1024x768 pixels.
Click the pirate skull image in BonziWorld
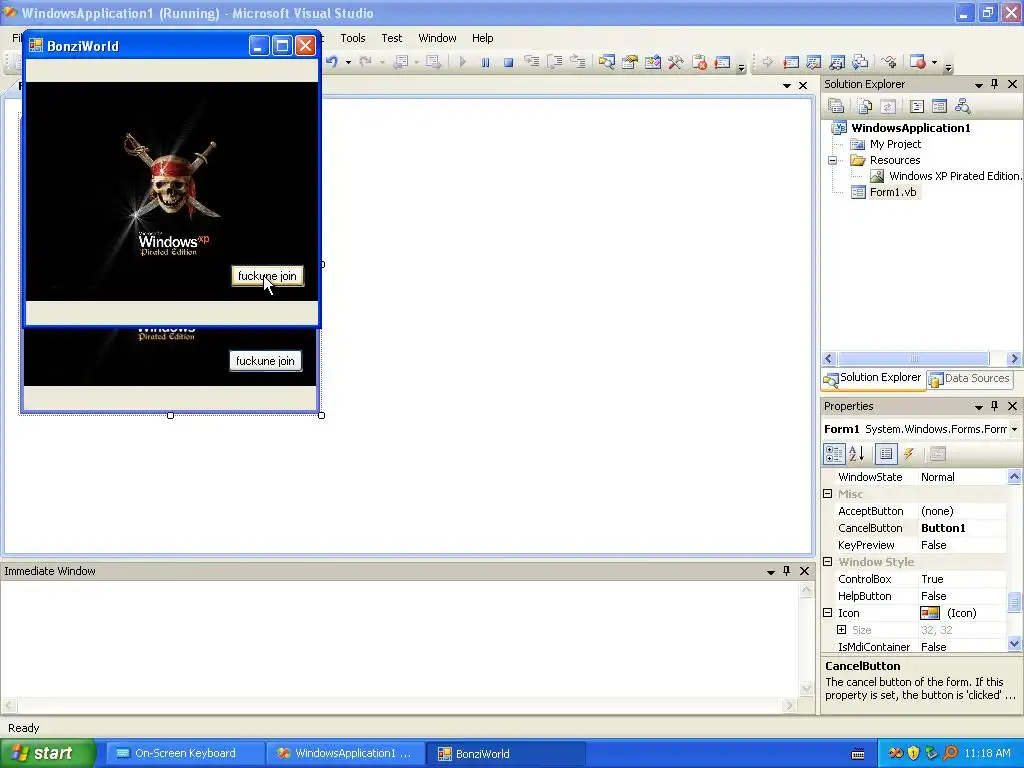coord(171,179)
